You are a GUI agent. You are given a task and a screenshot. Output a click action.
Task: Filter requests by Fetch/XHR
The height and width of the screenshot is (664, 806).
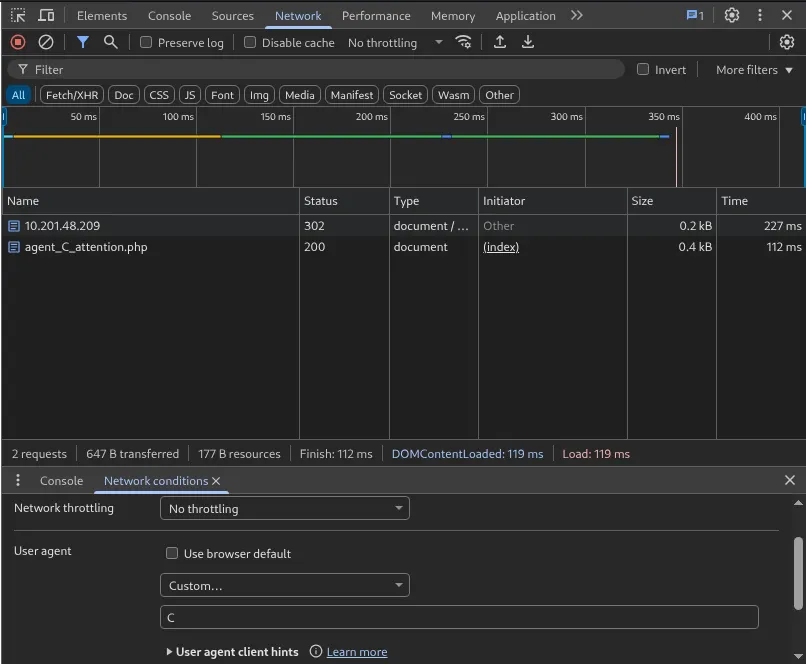(71, 95)
